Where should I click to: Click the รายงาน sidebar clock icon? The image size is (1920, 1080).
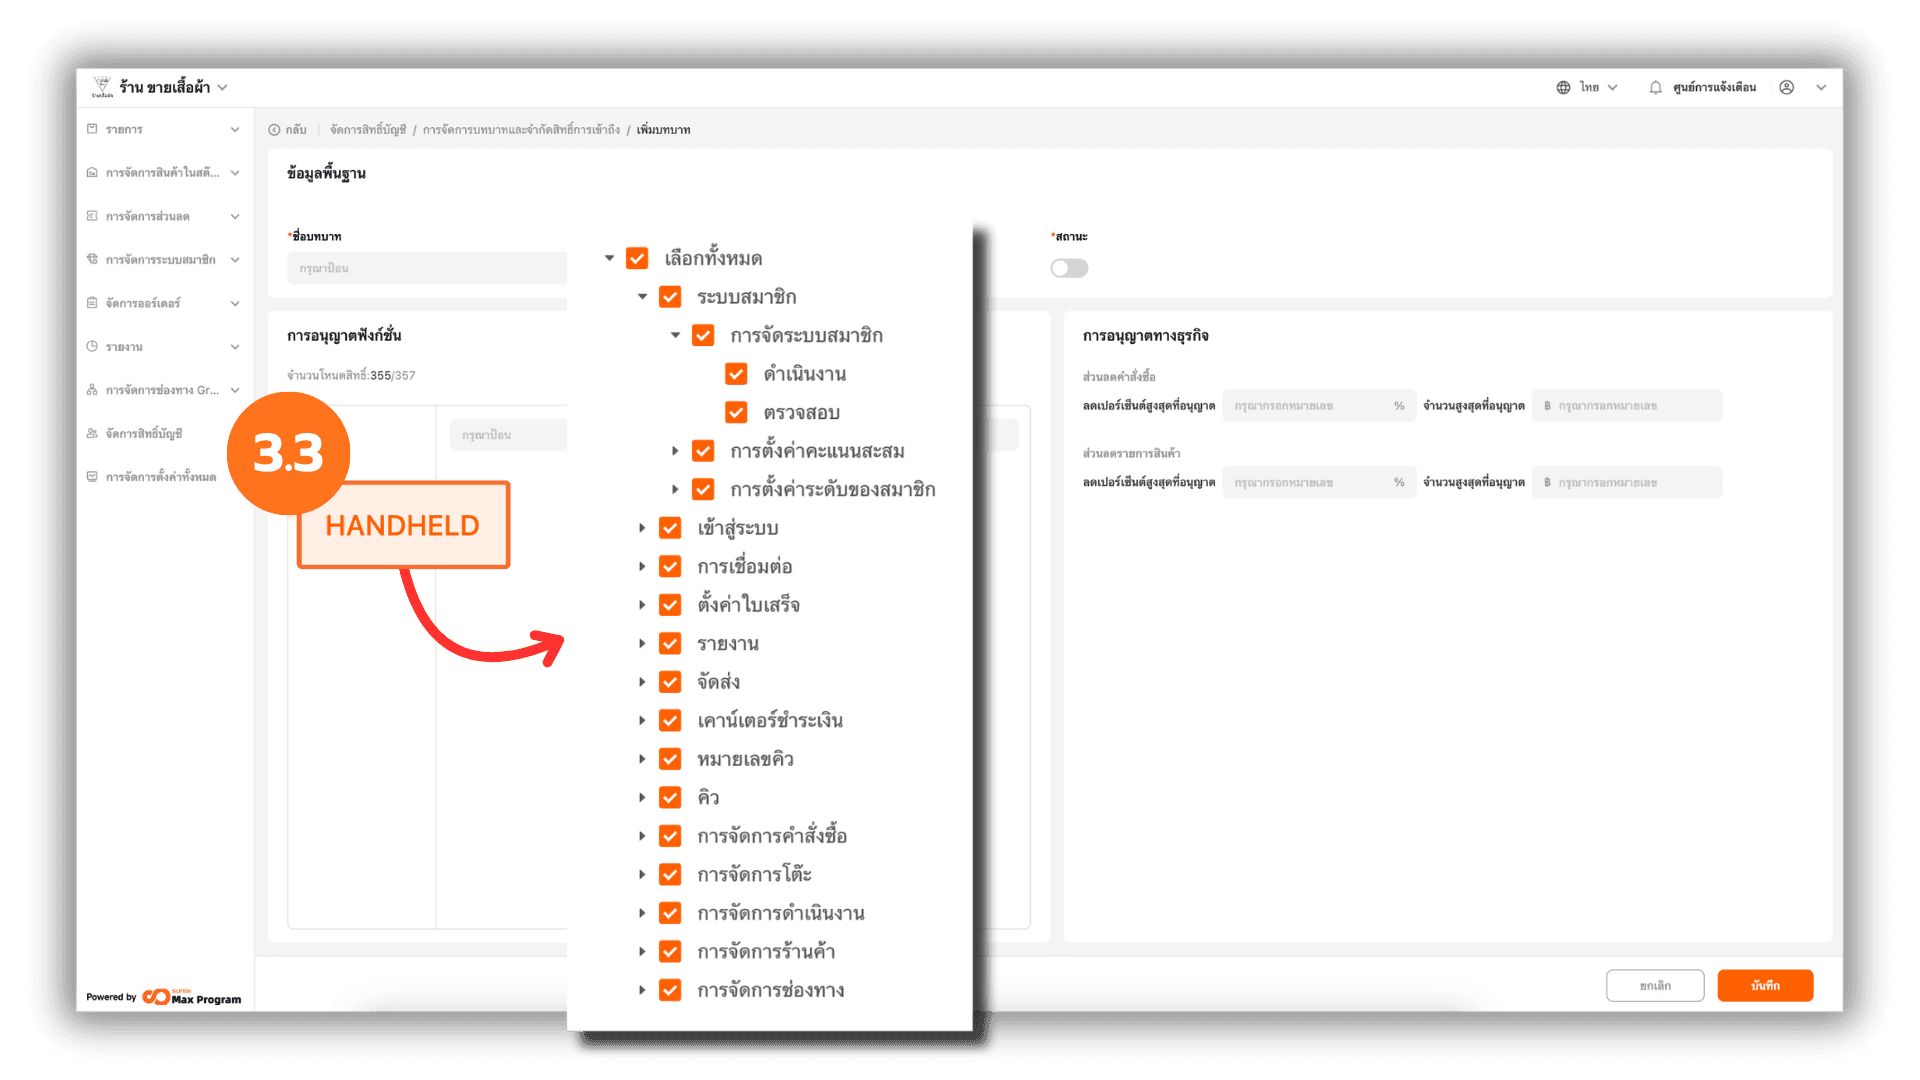point(92,347)
